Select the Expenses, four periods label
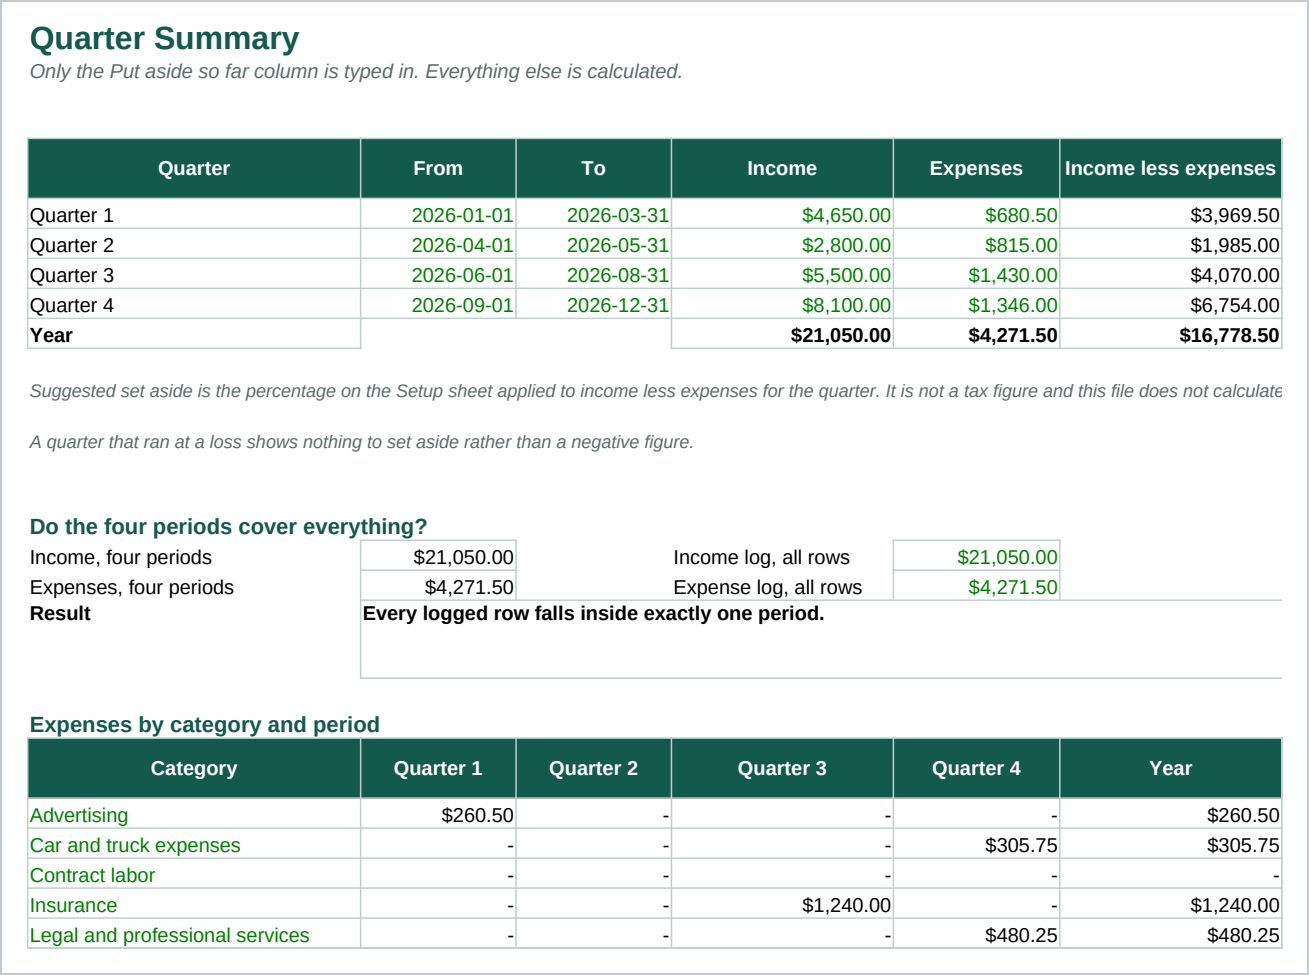 point(132,587)
